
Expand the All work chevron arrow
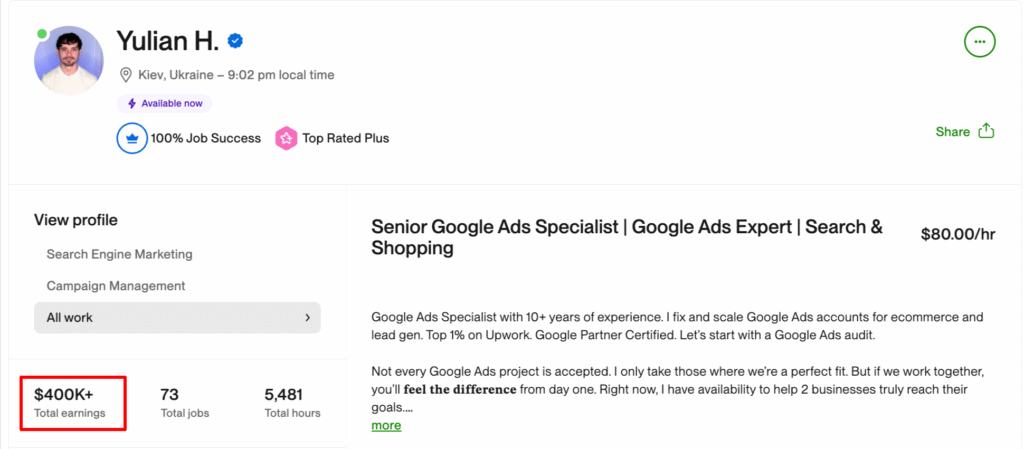point(307,318)
